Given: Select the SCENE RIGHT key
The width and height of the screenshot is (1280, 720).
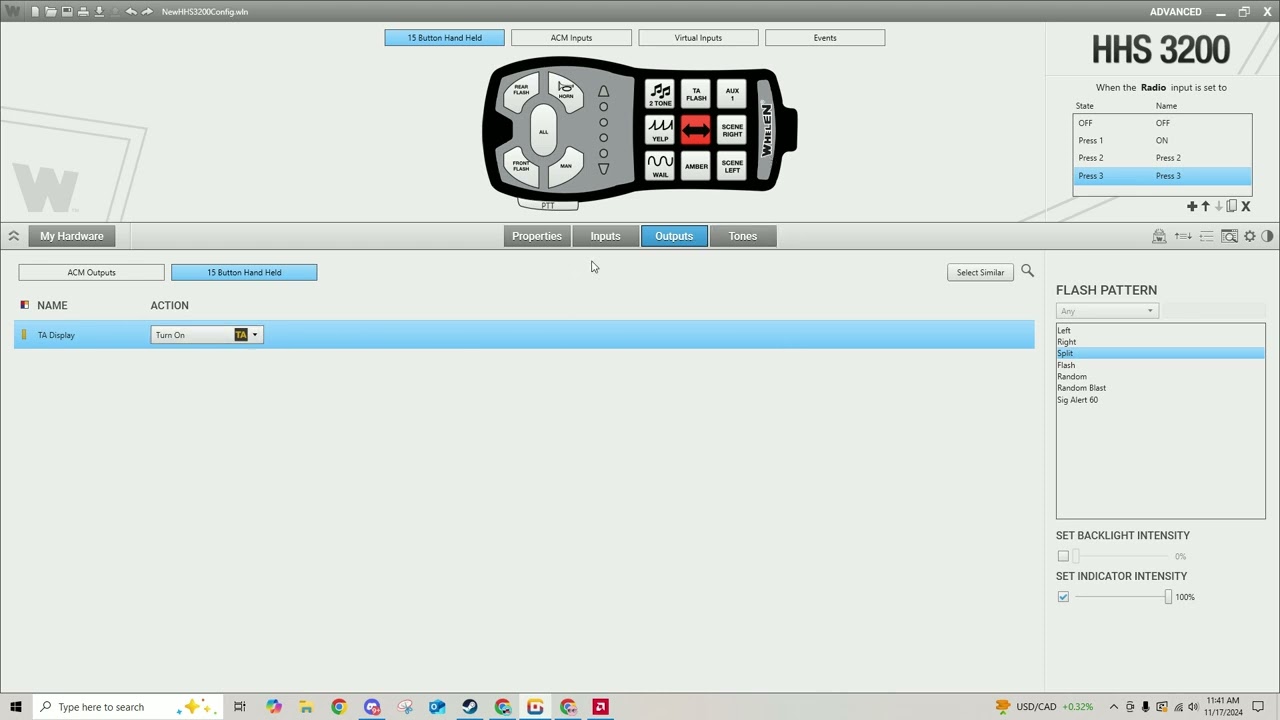Looking at the screenshot, I should [732, 130].
